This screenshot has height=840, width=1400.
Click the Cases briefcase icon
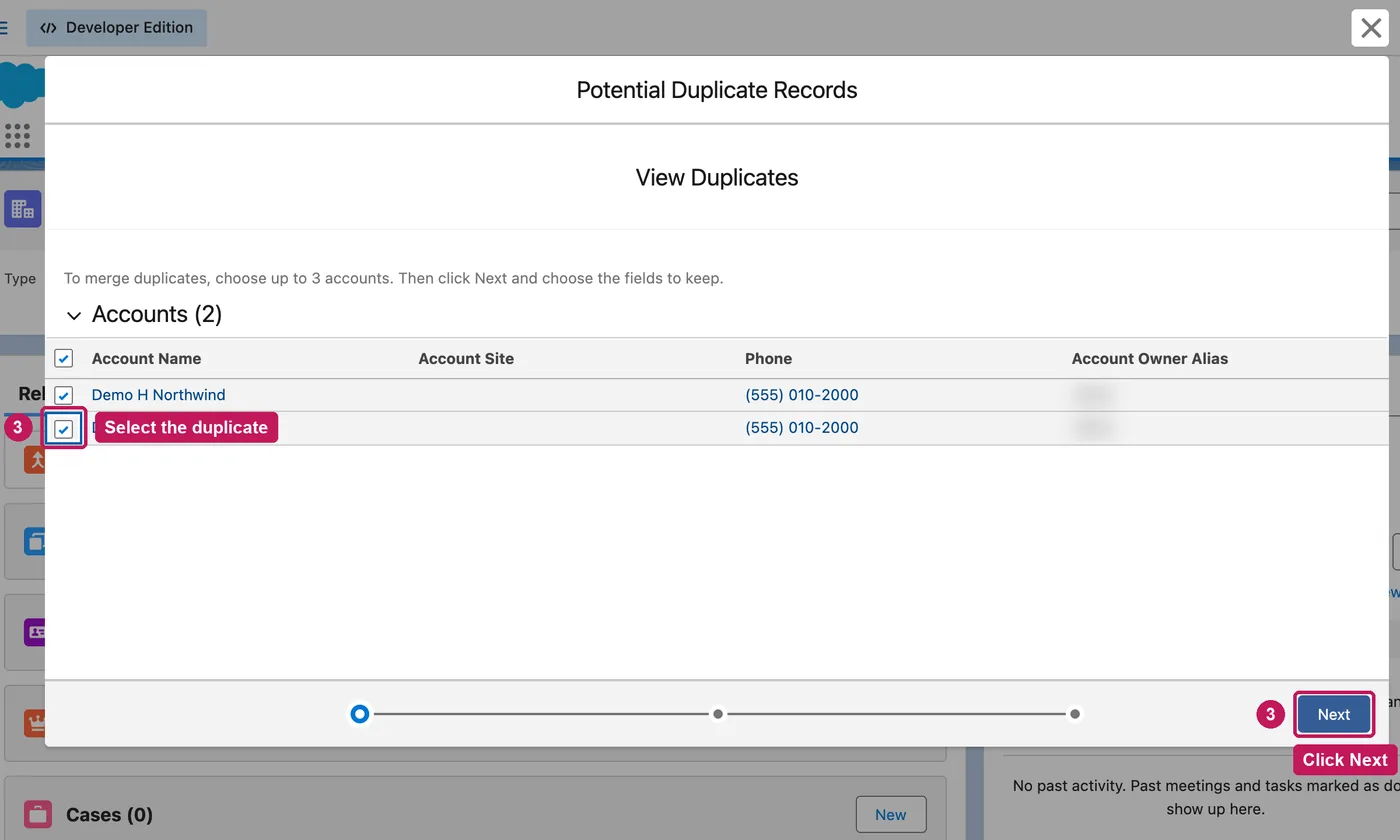38,814
